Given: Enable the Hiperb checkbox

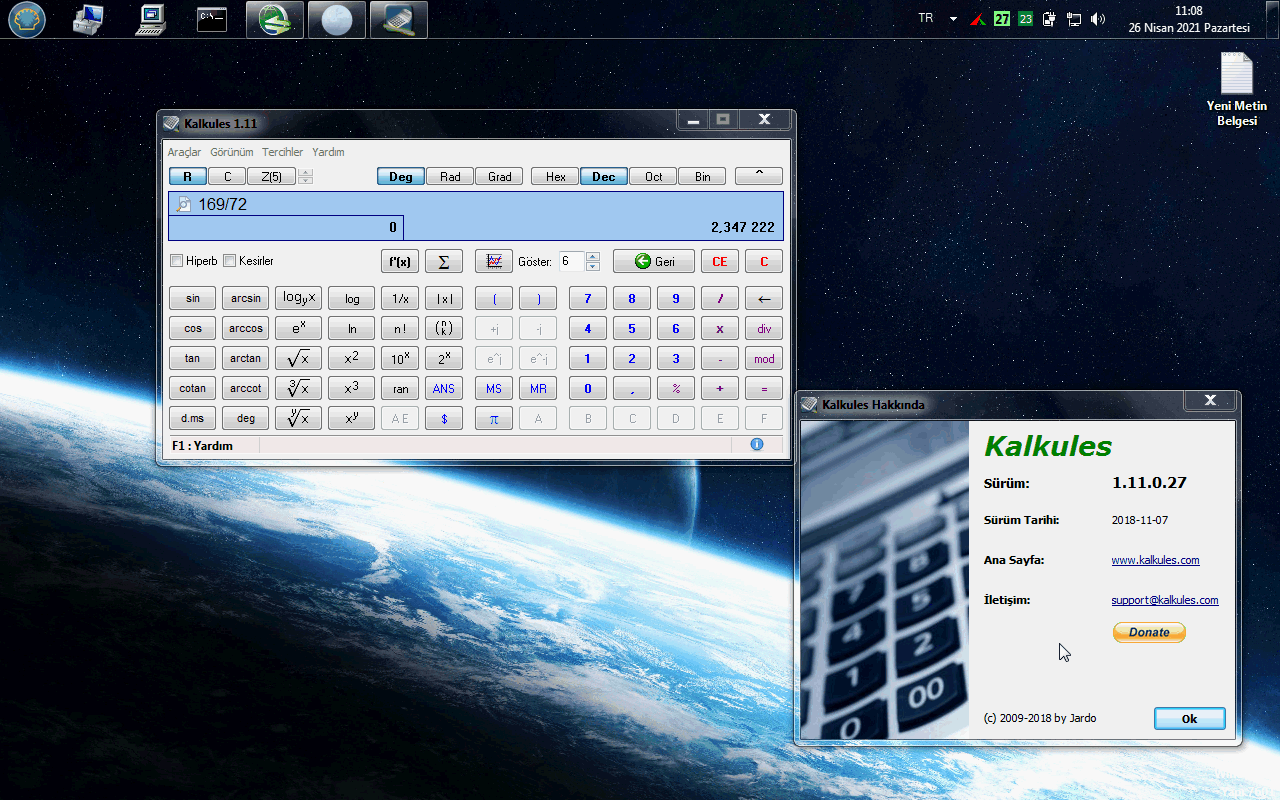Looking at the screenshot, I should [177, 261].
